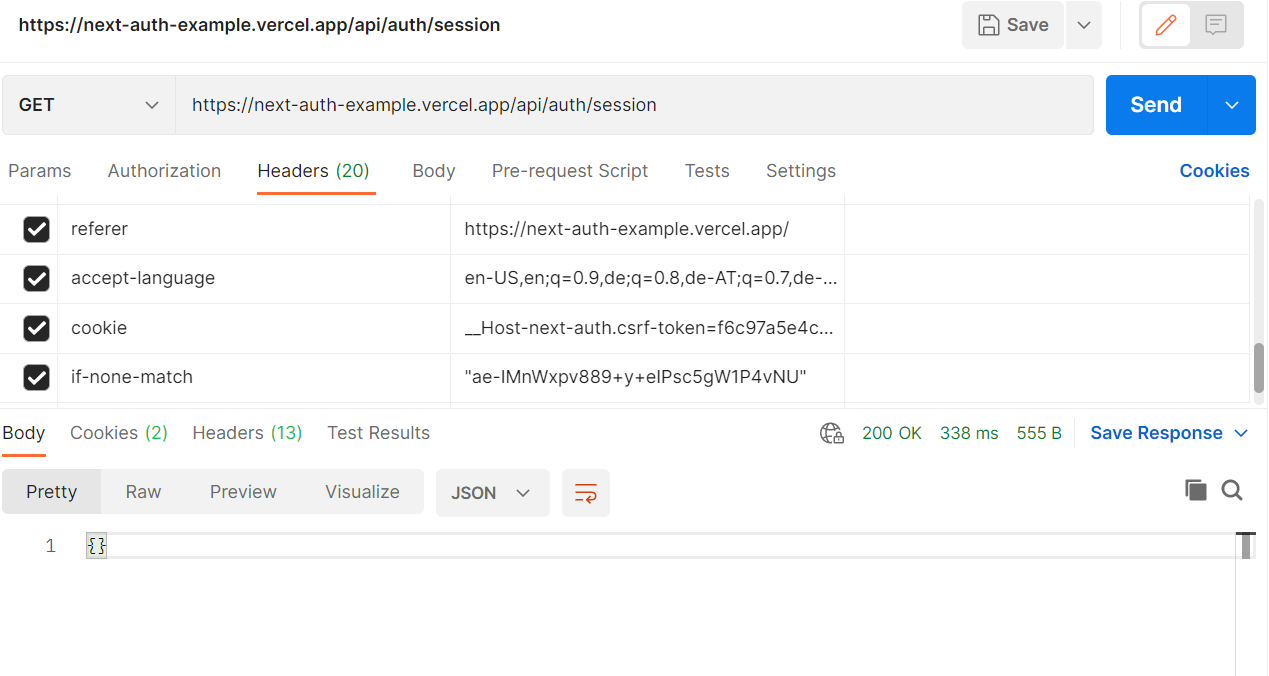Open Cookies manager for the request
Image resolution: width=1269 pixels, height=676 pixels.
click(1214, 170)
